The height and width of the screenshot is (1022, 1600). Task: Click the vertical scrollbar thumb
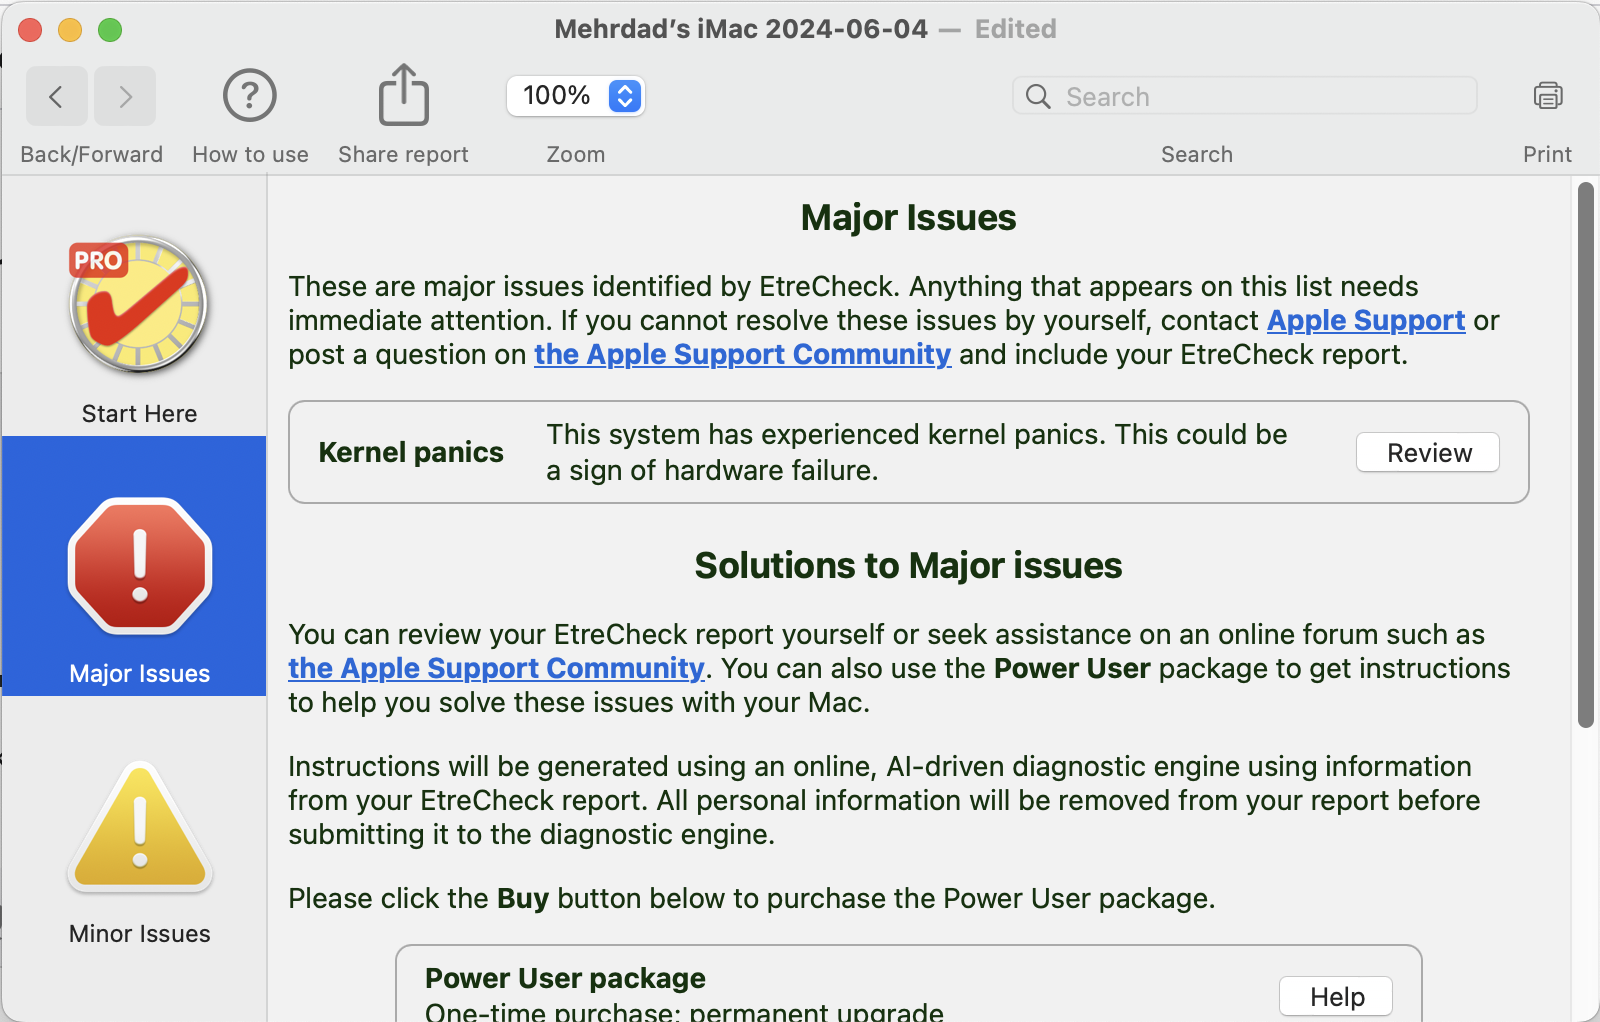pos(1585,455)
